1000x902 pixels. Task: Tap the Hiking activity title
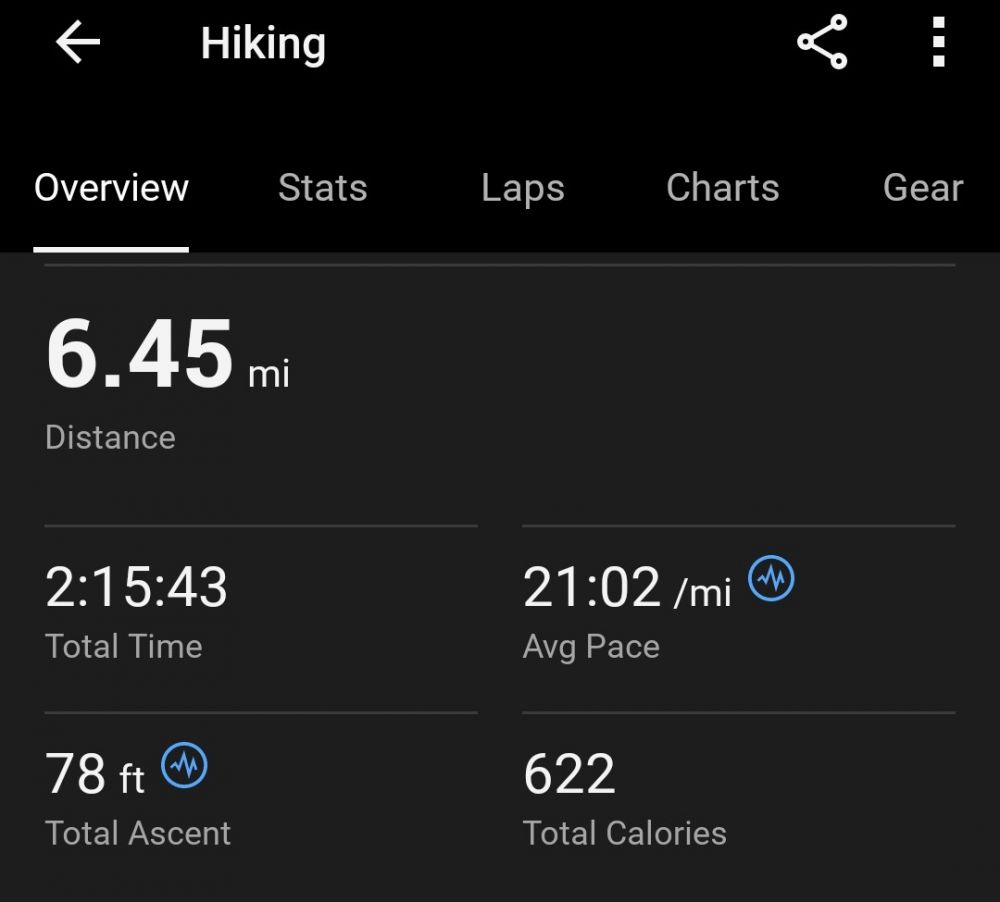point(263,44)
